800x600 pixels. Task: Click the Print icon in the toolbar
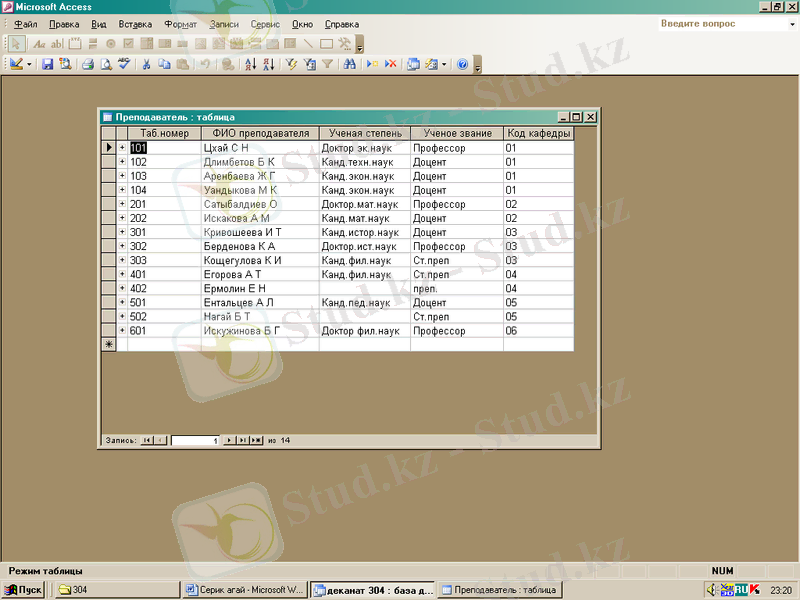point(88,64)
